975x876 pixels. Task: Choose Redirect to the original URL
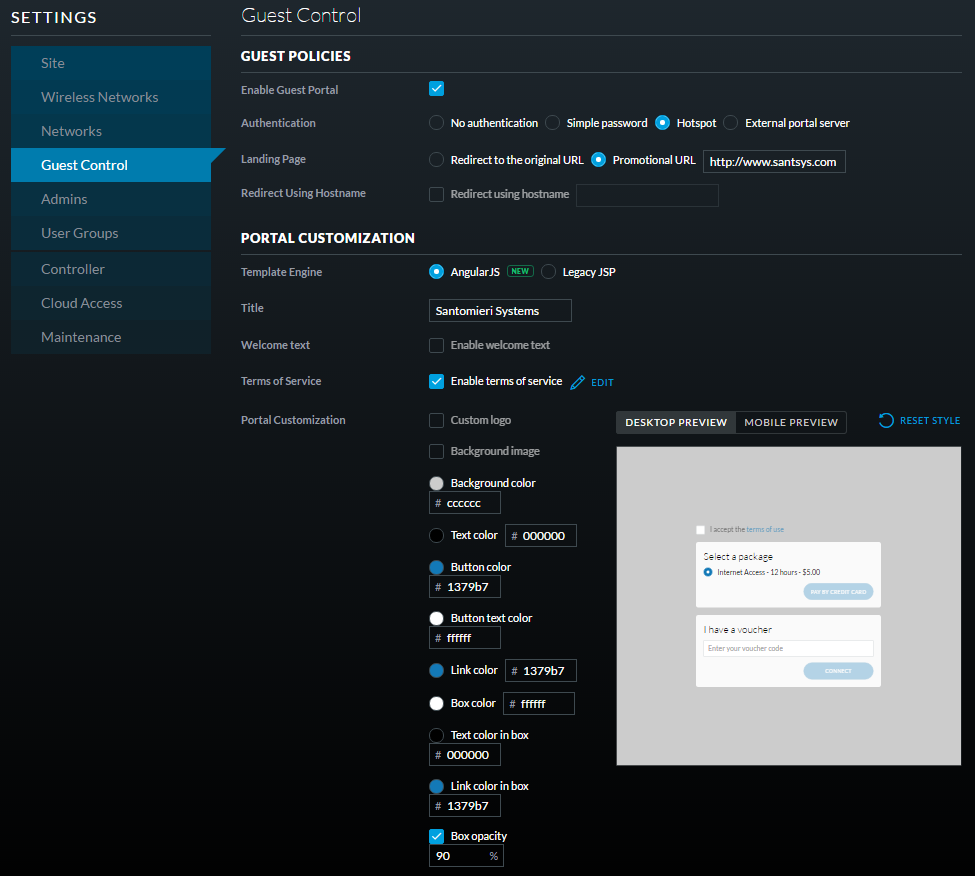pos(436,159)
